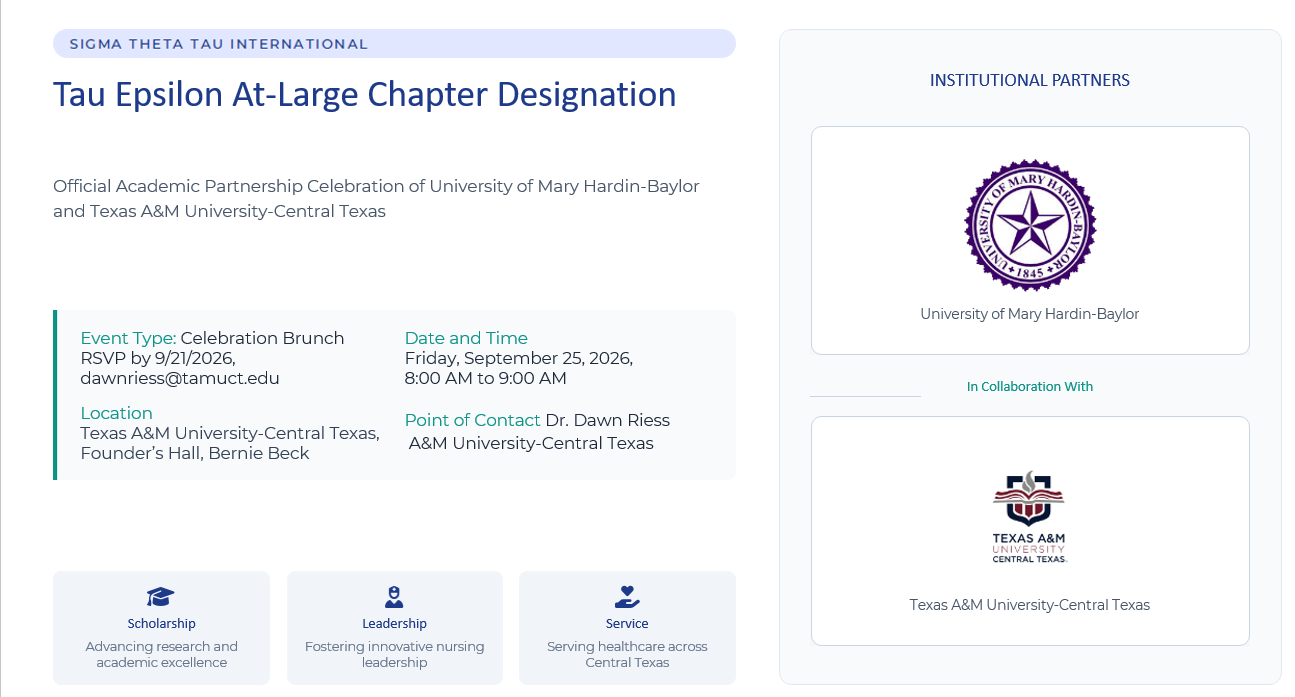
Task: Click the Scholarship graduation cap icon
Action: (161, 597)
